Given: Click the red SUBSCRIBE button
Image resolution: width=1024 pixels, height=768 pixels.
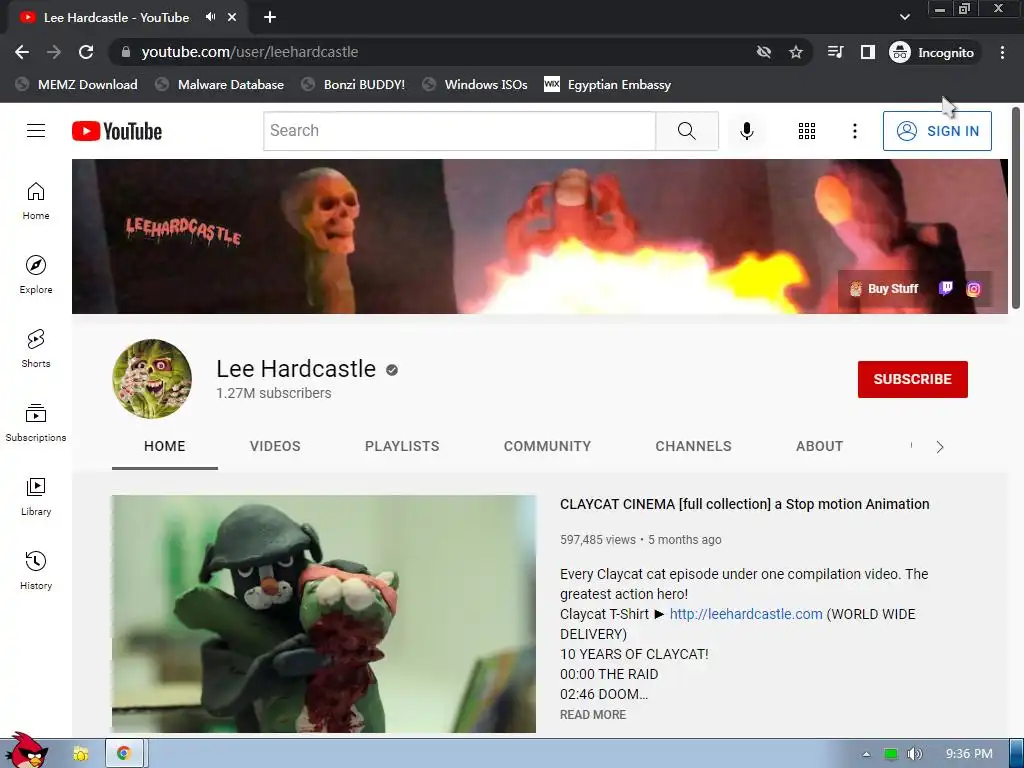Looking at the screenshot, I should 912,379.
